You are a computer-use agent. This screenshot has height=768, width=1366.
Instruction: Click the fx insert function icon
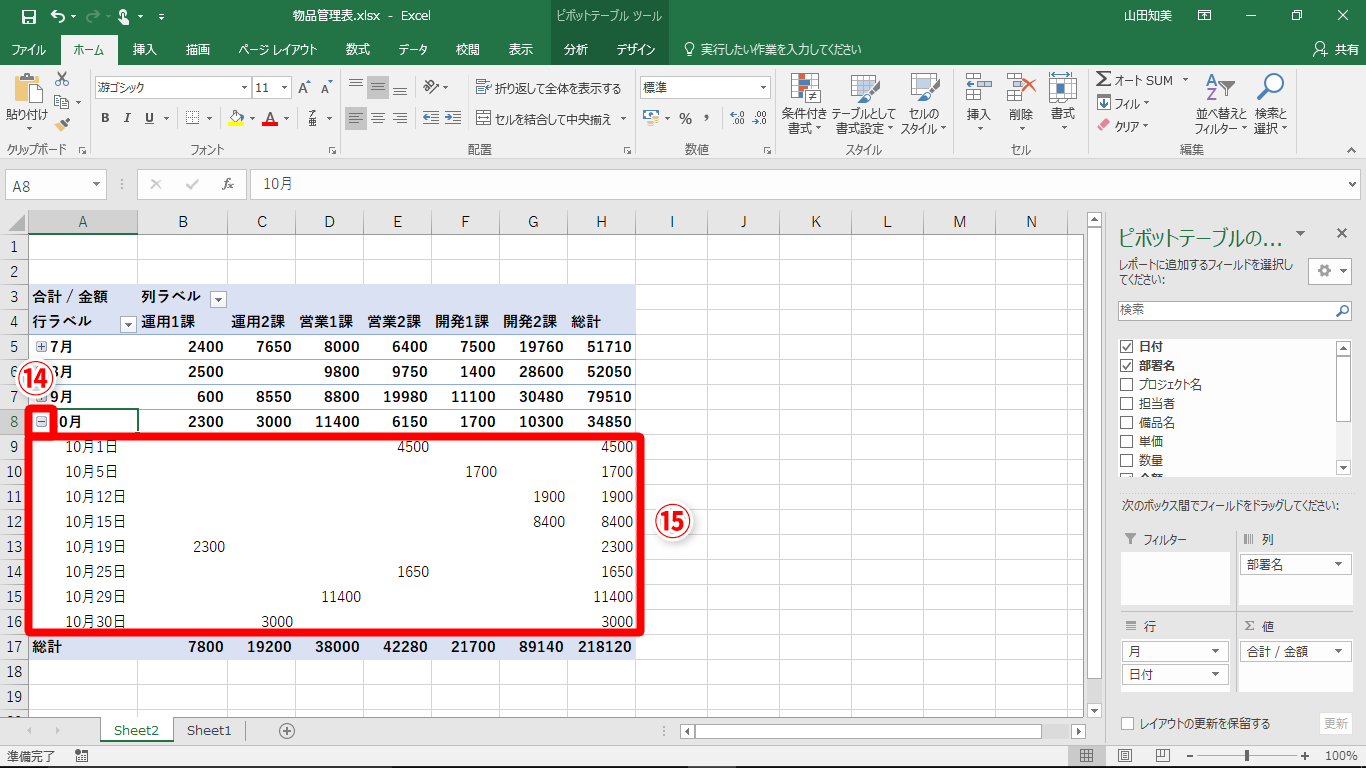(228, 184)
